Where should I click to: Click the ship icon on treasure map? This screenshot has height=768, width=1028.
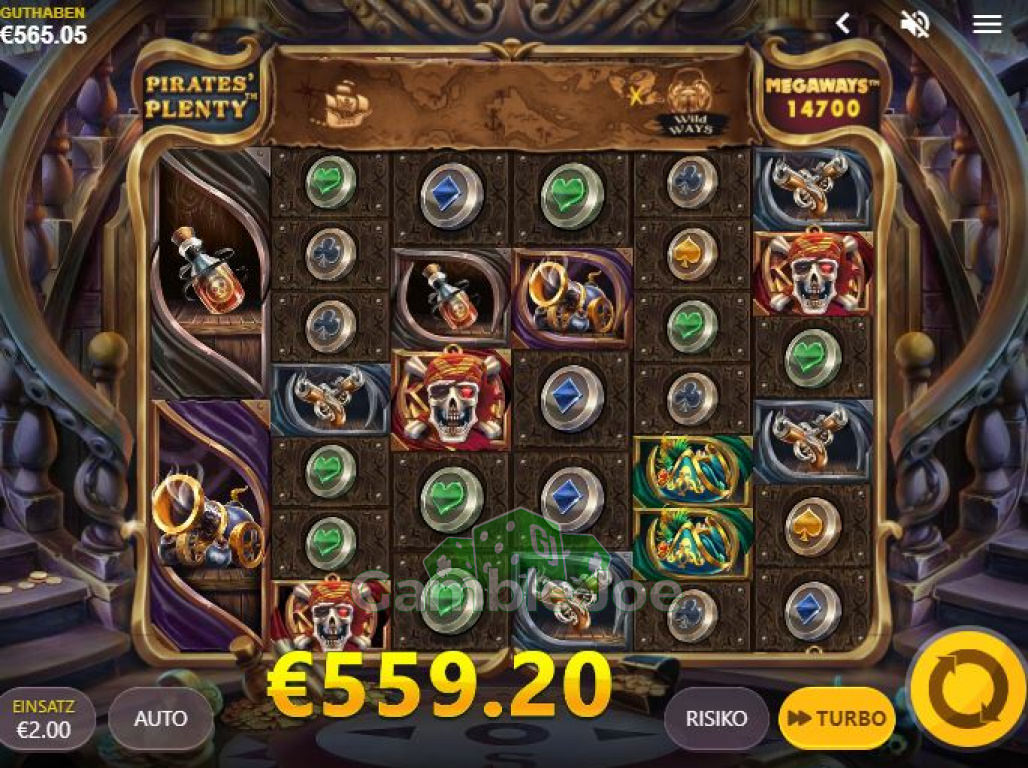pyautogui.click(x=345, y=103)
